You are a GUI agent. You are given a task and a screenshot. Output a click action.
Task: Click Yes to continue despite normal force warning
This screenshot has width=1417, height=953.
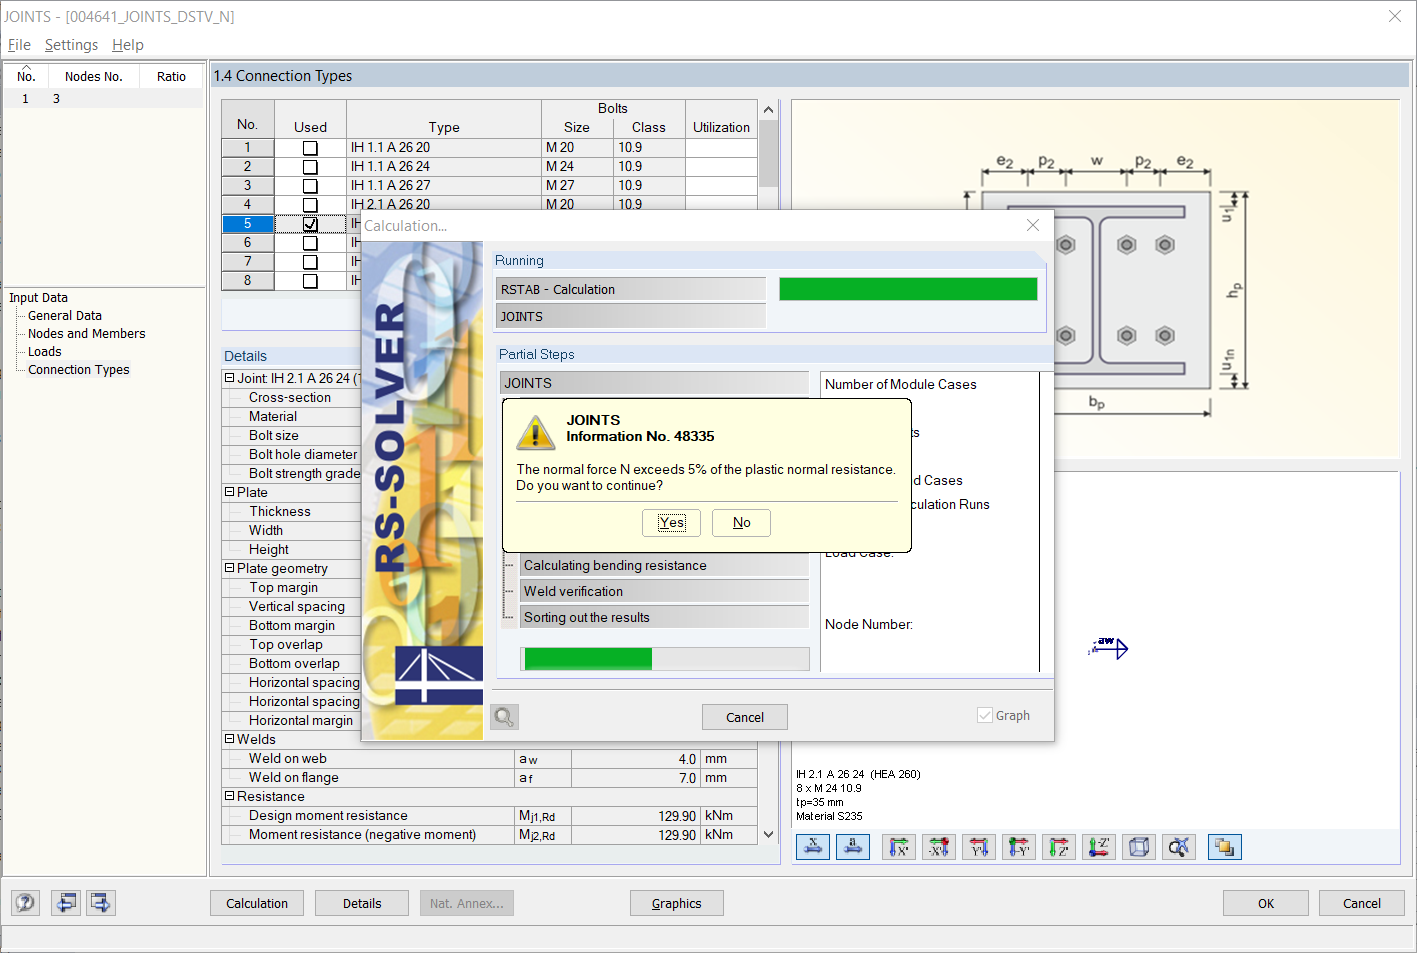tap(671, 522)
